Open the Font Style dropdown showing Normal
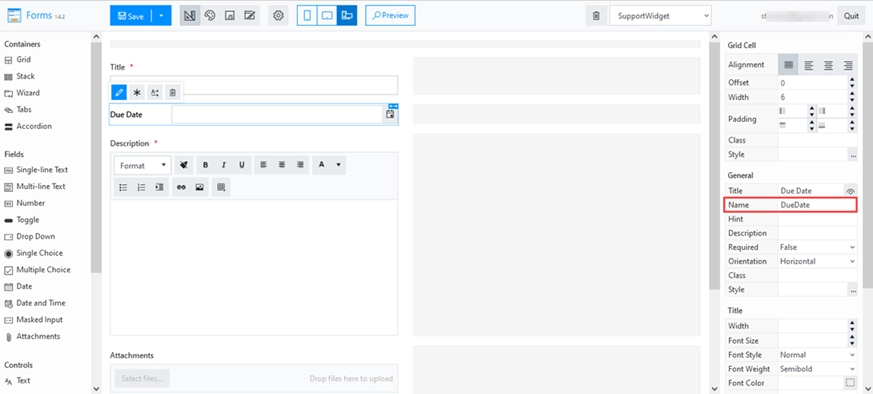 [817, 354]
